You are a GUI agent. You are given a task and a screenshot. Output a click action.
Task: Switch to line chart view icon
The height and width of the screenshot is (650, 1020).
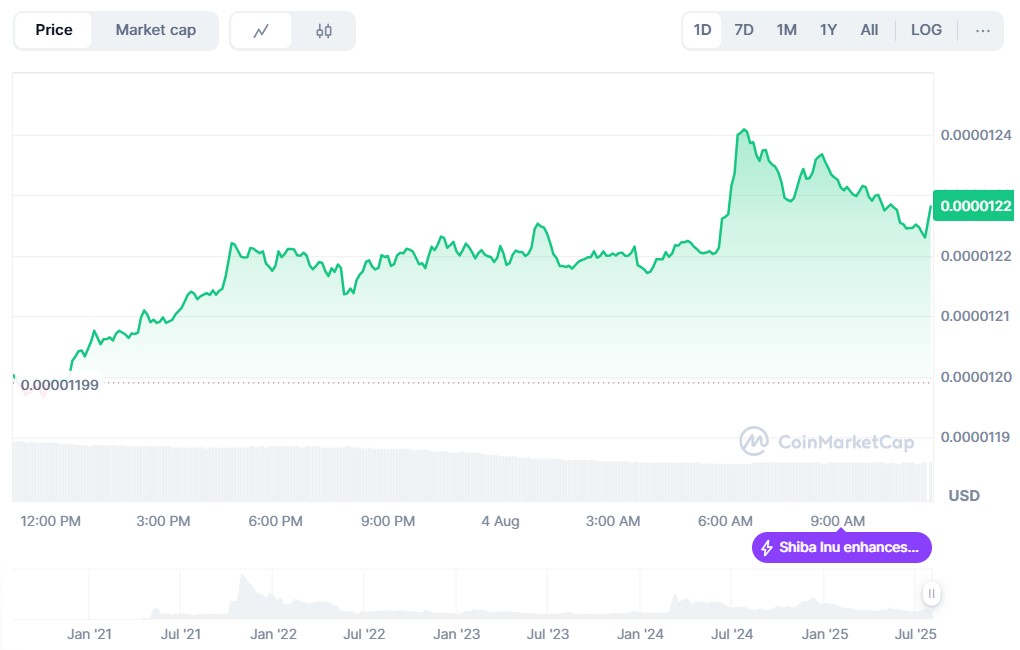pyautogui.click(x=261, y=30)
